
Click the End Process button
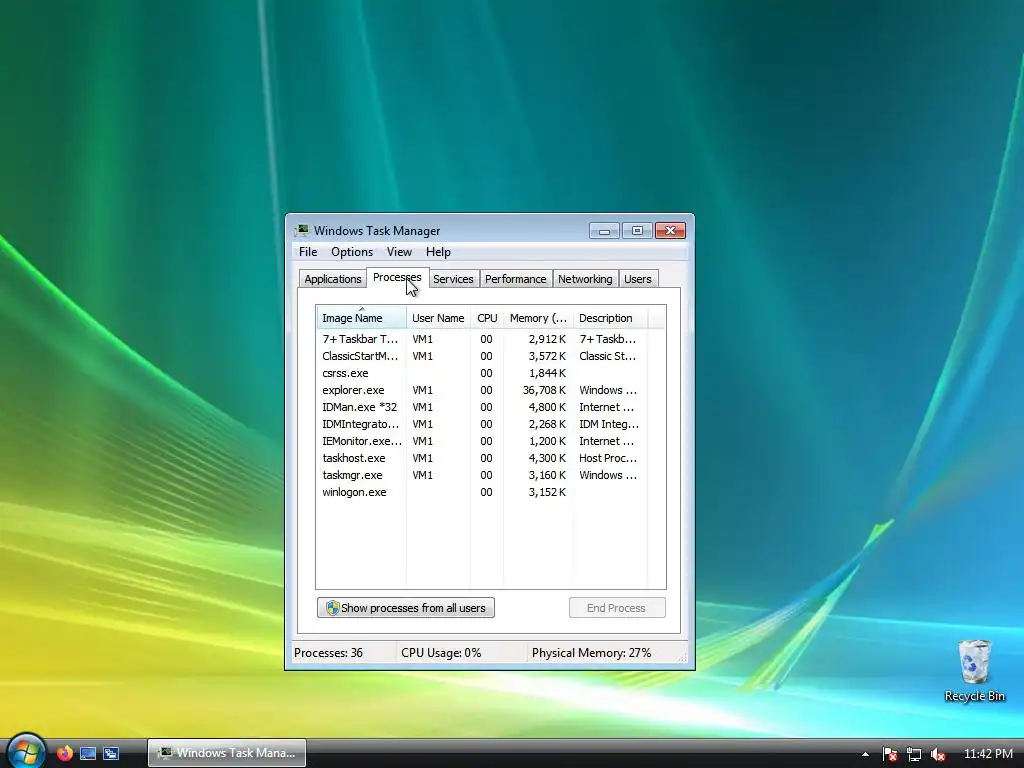(x=617, y=608)
